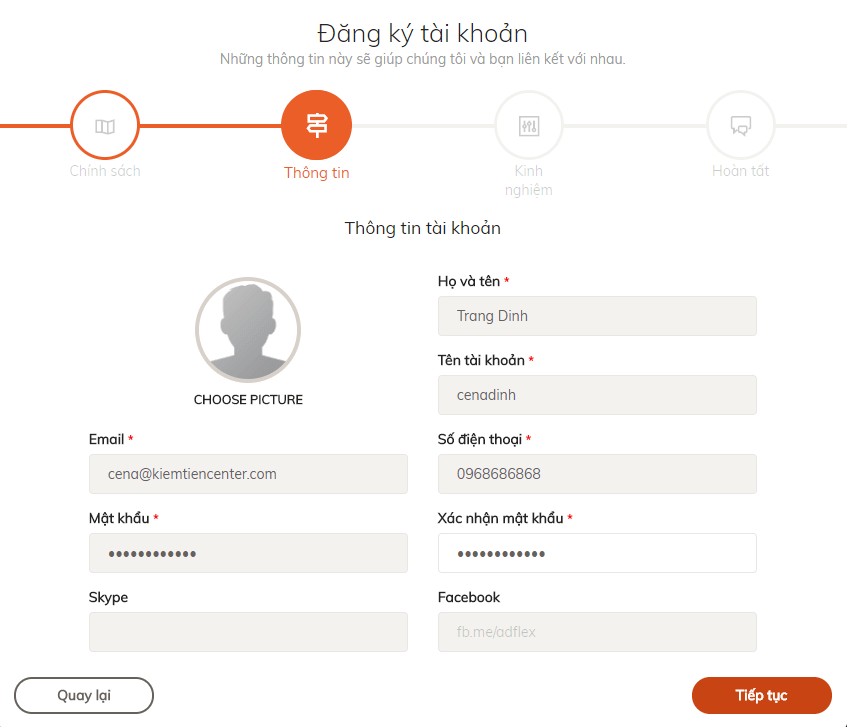Viewport: 847px width, 727px height.
Task: Click the CHOOSE PICTURE label
Action: click(x=248, y=400)
